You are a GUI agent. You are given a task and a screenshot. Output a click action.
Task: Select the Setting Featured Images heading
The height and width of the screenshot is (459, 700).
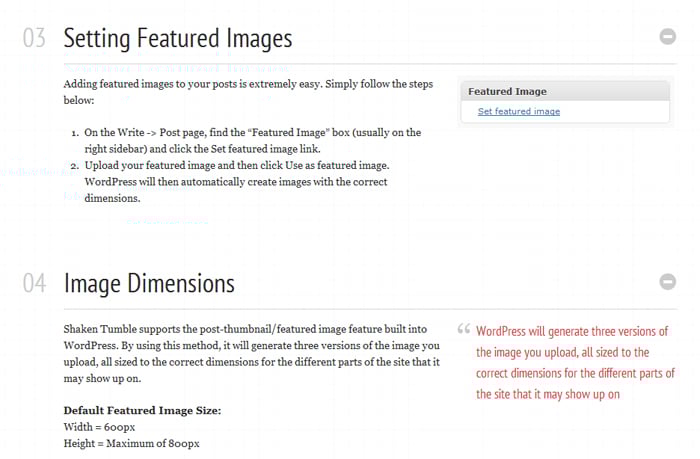[x=177, y=39]
